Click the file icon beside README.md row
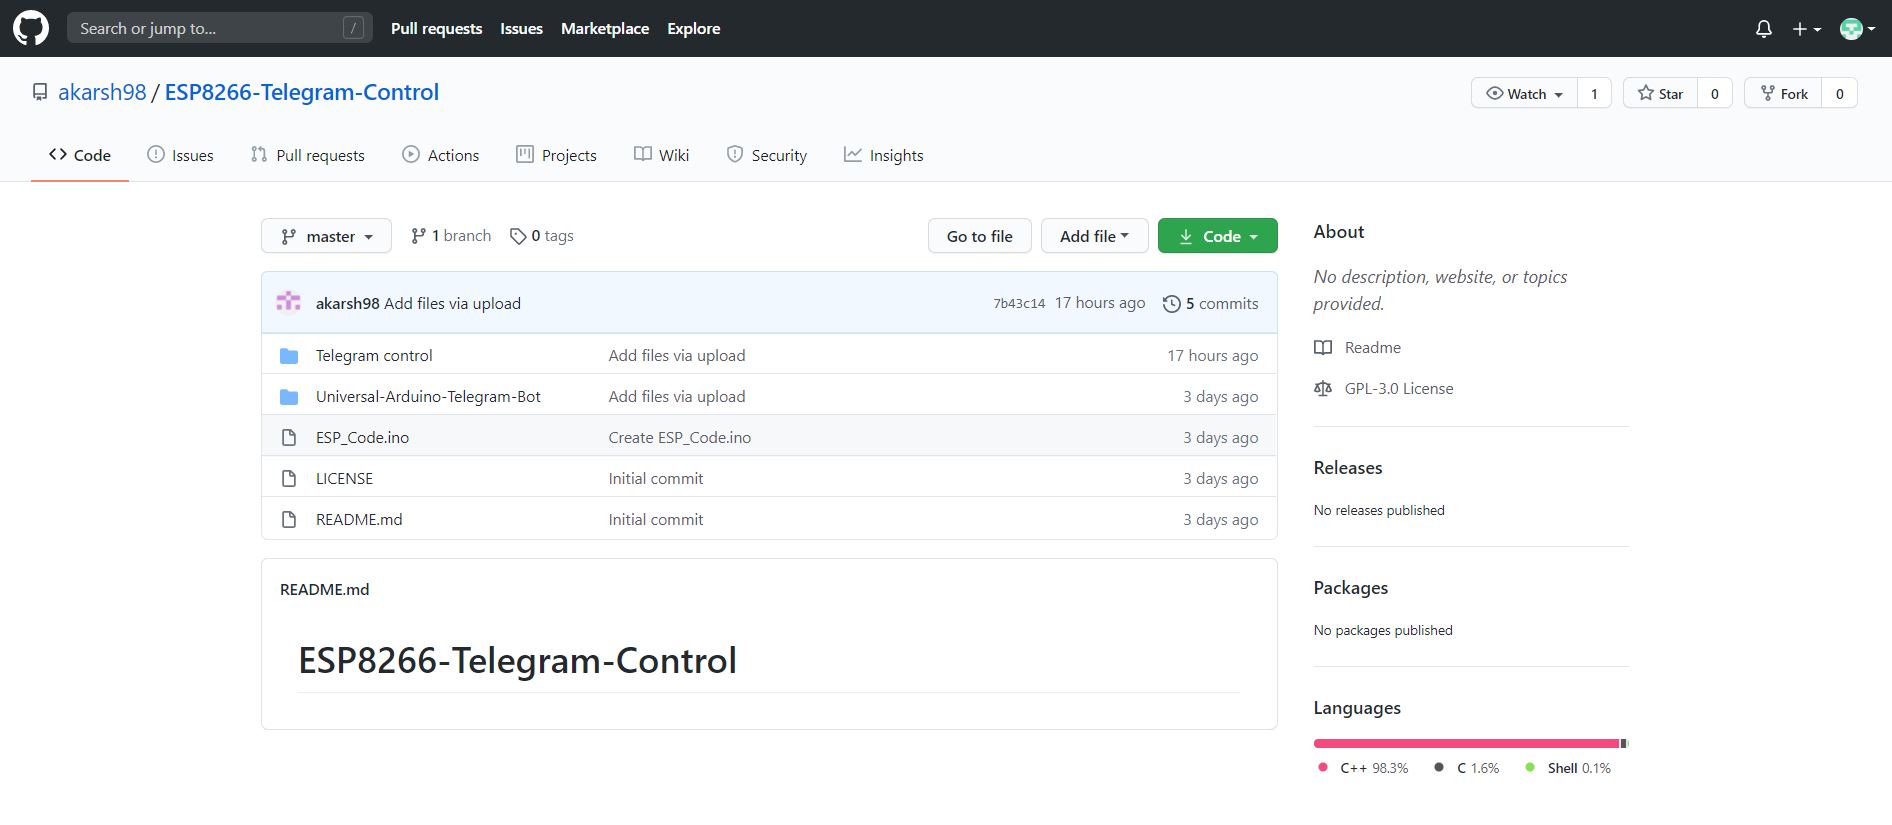 289,519
